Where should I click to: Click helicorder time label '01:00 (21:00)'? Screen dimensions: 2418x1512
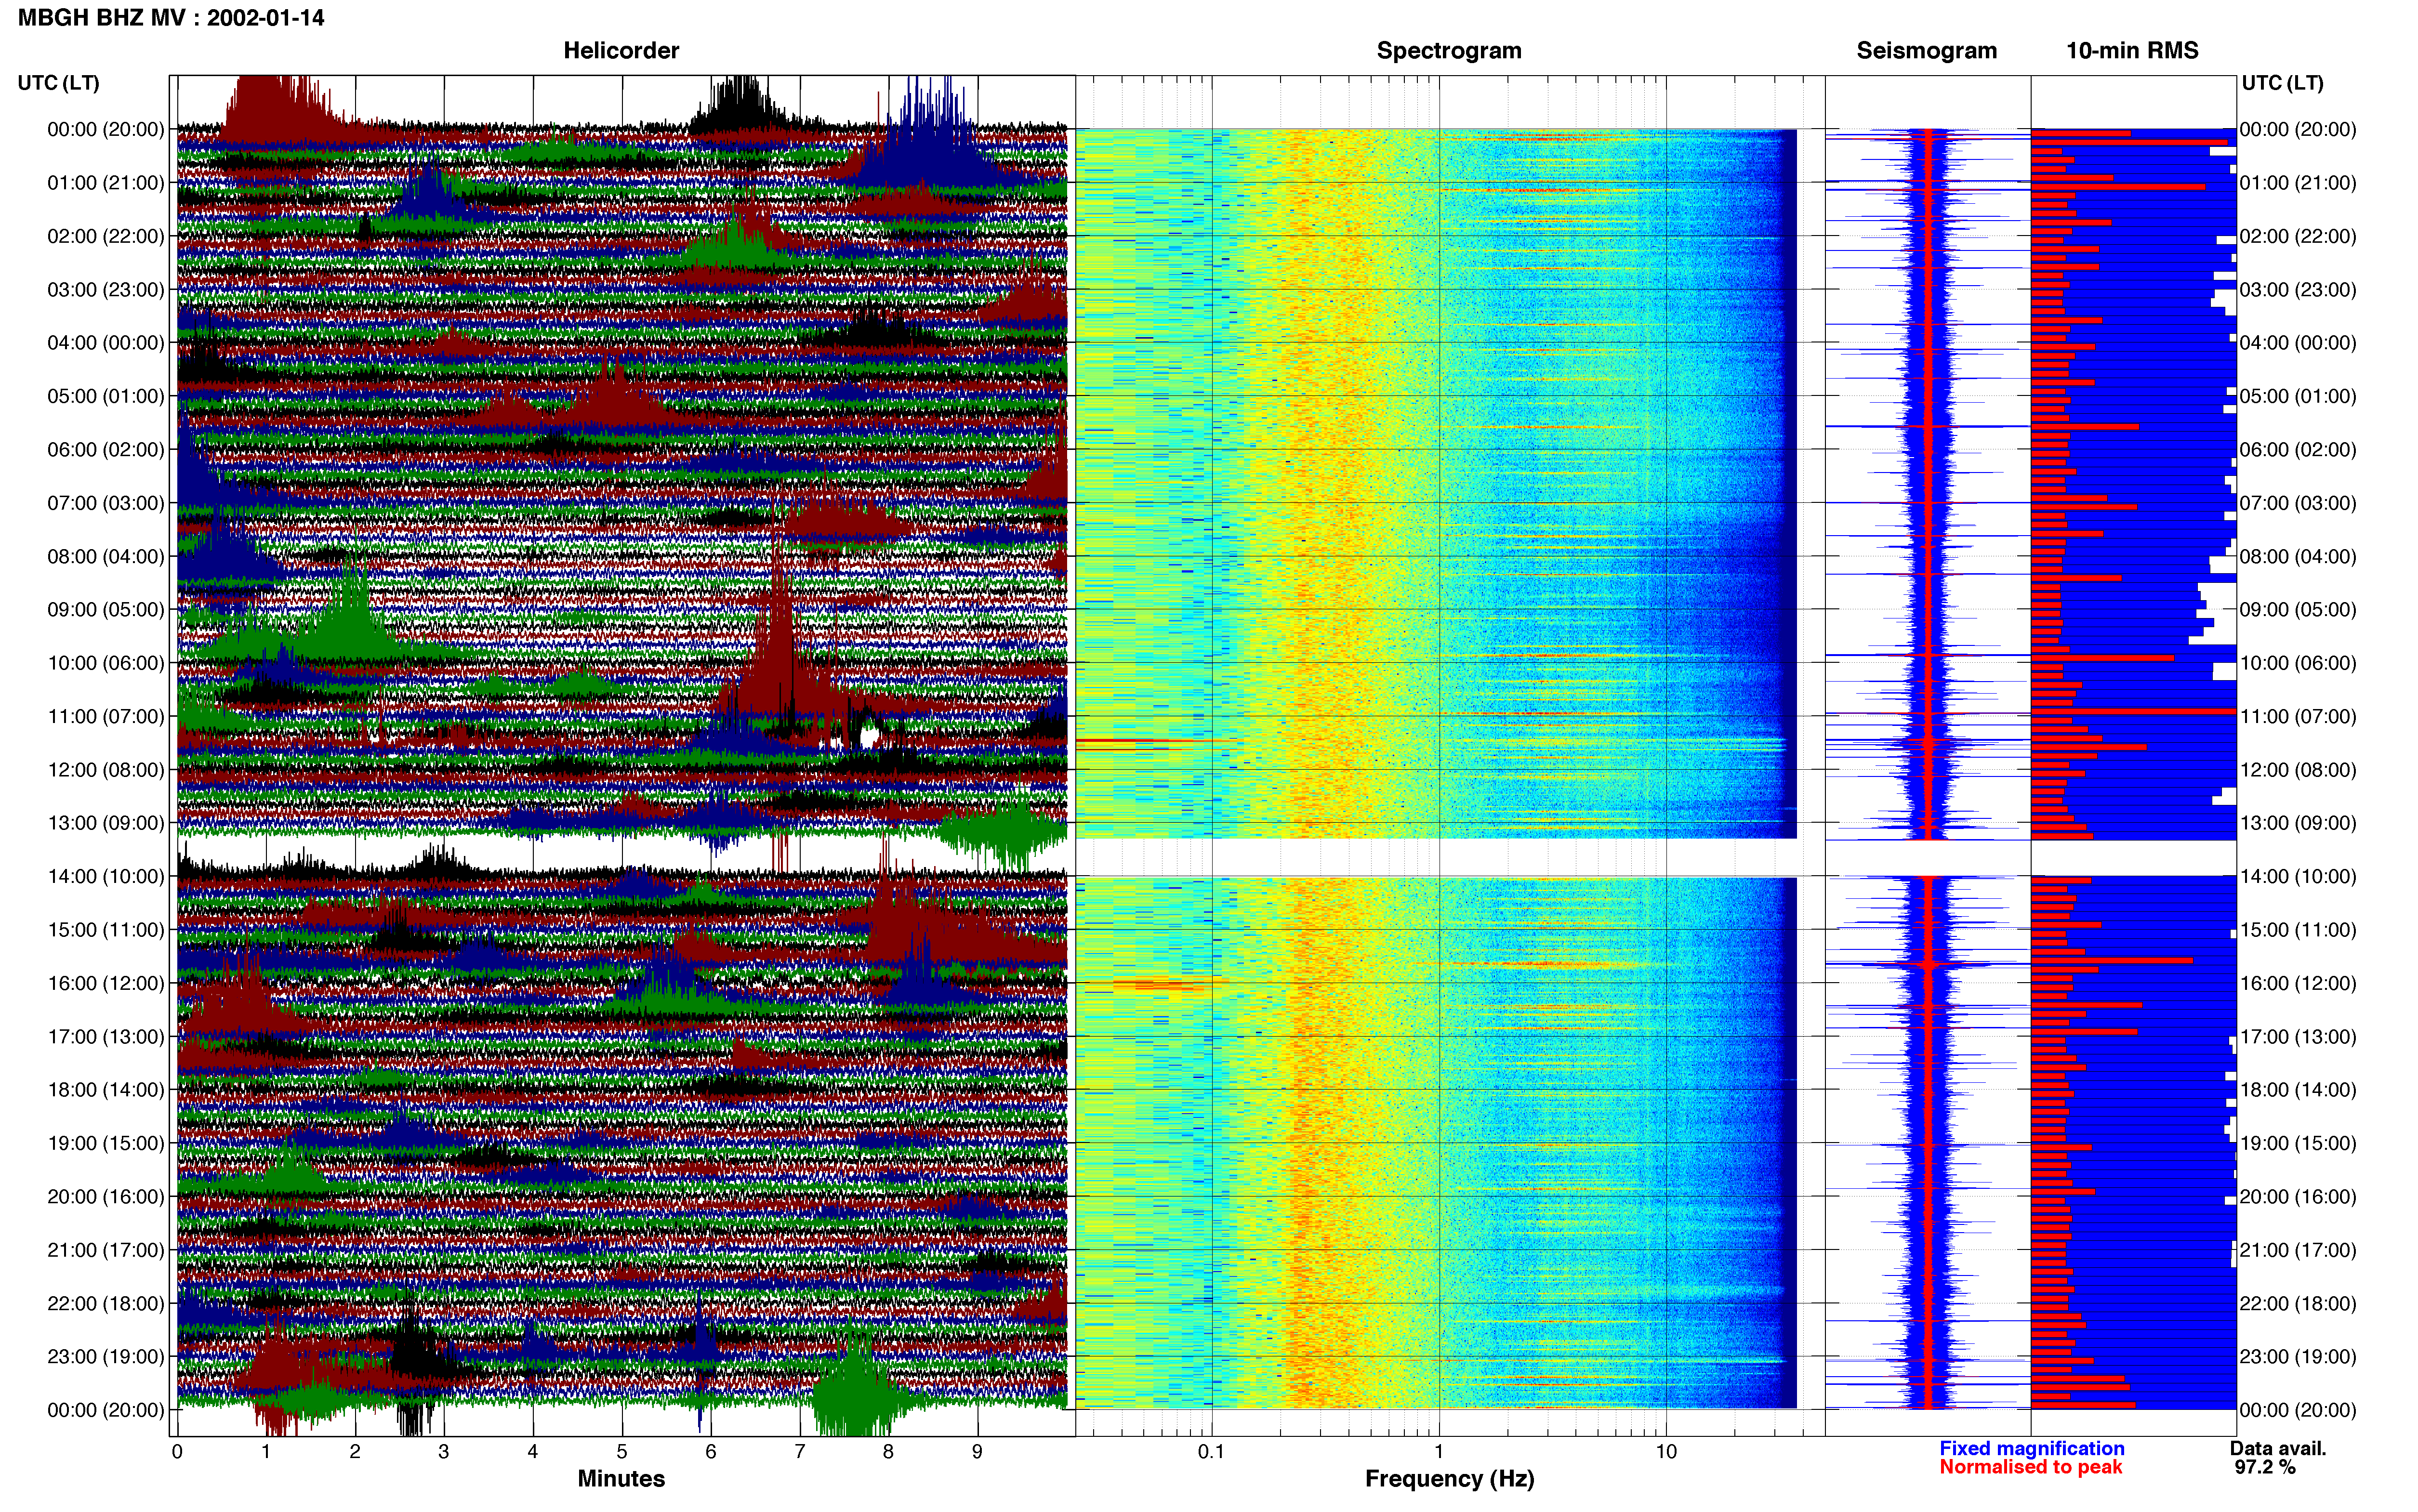106,183
